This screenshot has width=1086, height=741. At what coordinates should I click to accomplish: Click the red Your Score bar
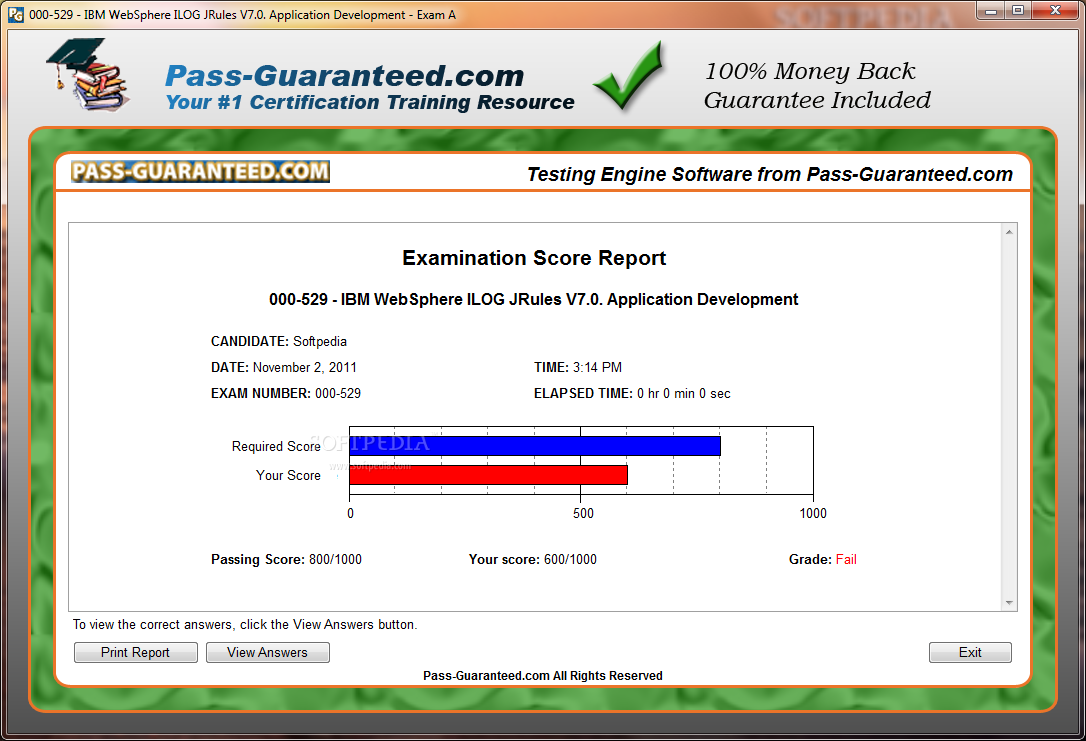coord(488,475)
